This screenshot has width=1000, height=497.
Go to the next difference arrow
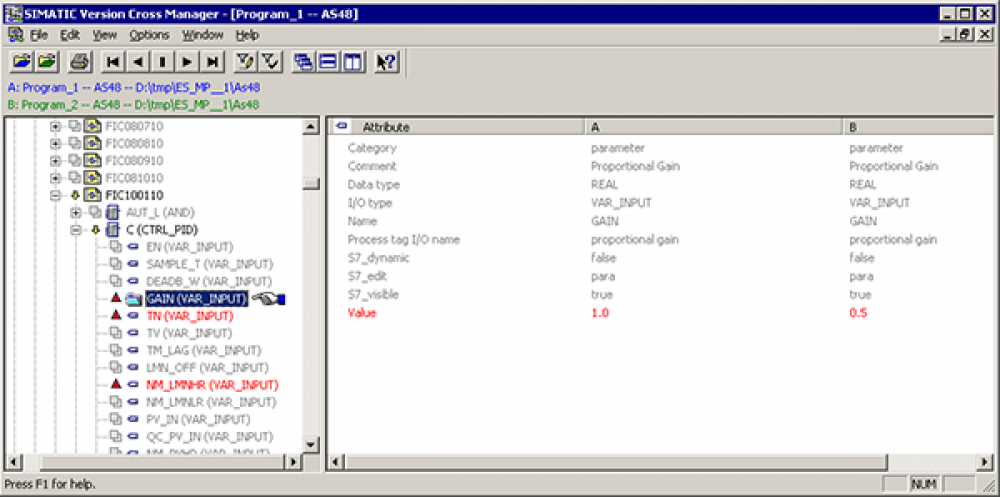(x=187, y=62)
